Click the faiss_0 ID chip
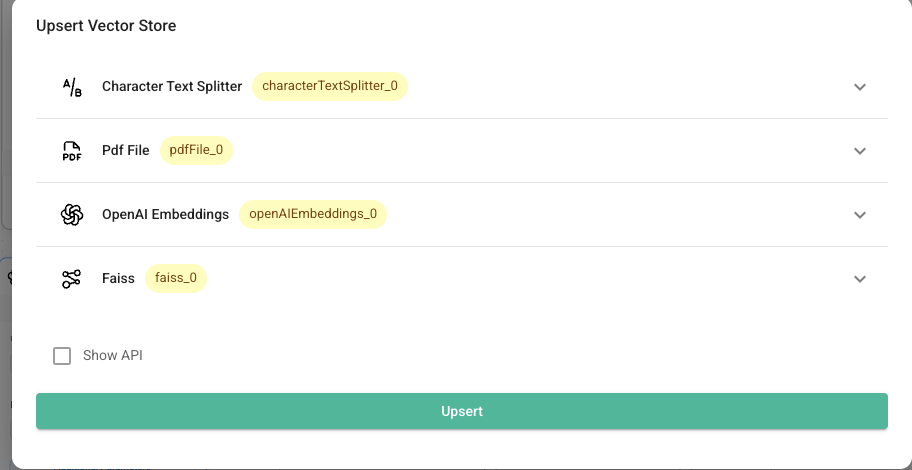The image size is (912, 470). [176, 278]
